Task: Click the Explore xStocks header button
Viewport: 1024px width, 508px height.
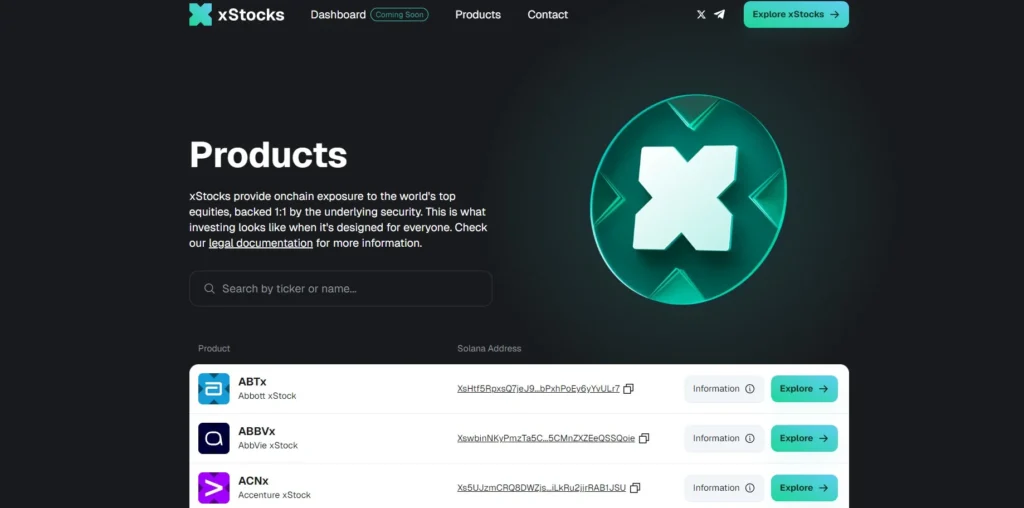Action: [796, 14]
